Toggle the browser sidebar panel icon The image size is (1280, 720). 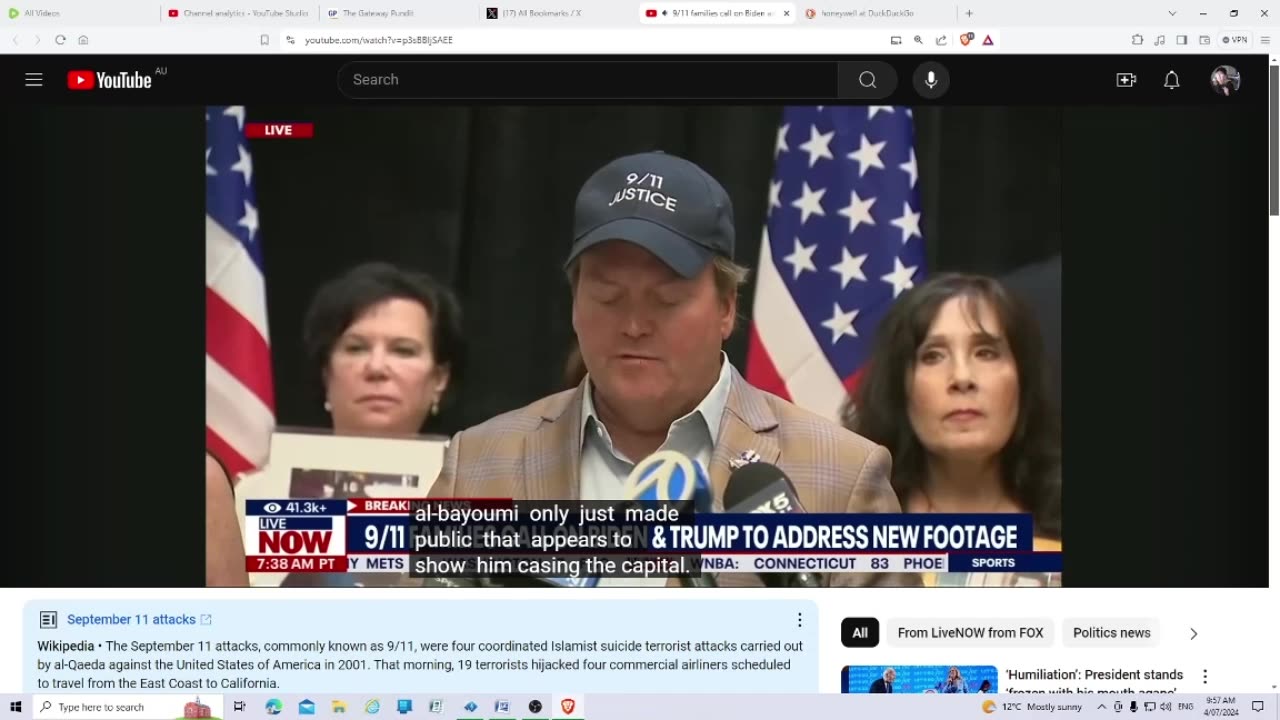click(1182, 40)
